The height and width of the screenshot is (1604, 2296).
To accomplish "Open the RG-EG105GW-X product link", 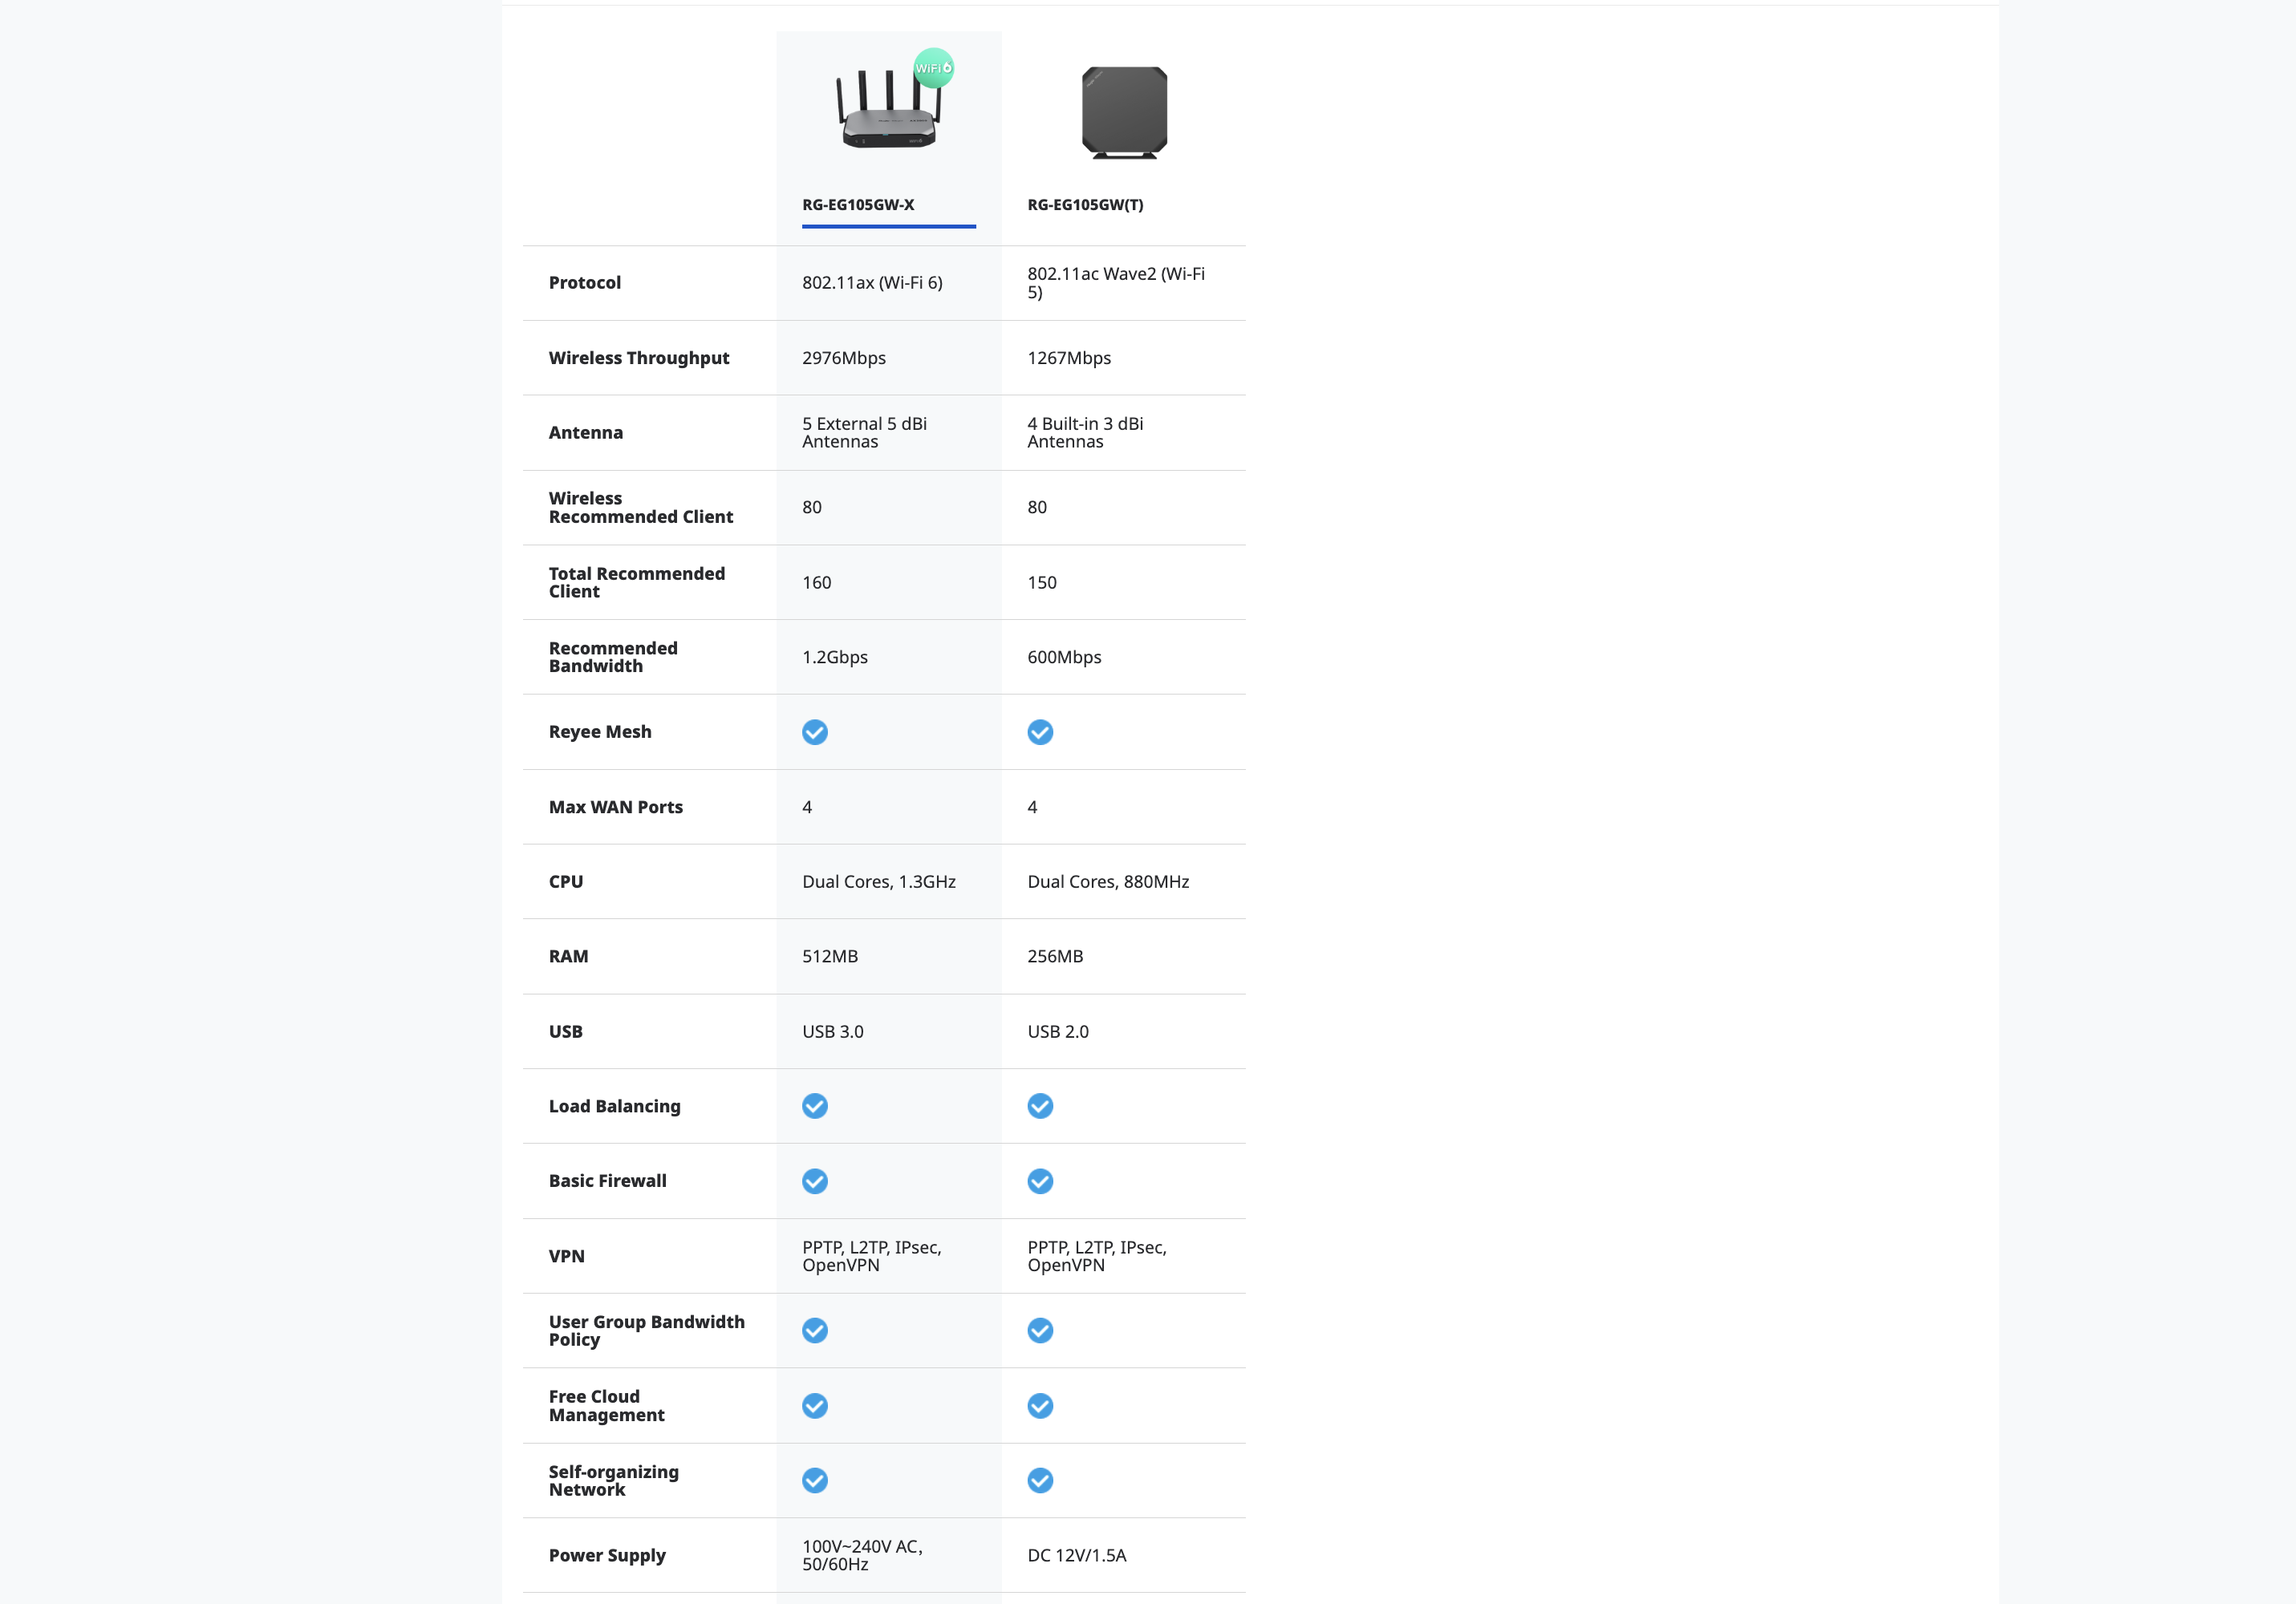I will pyautogui.click(x=858, y=205).
